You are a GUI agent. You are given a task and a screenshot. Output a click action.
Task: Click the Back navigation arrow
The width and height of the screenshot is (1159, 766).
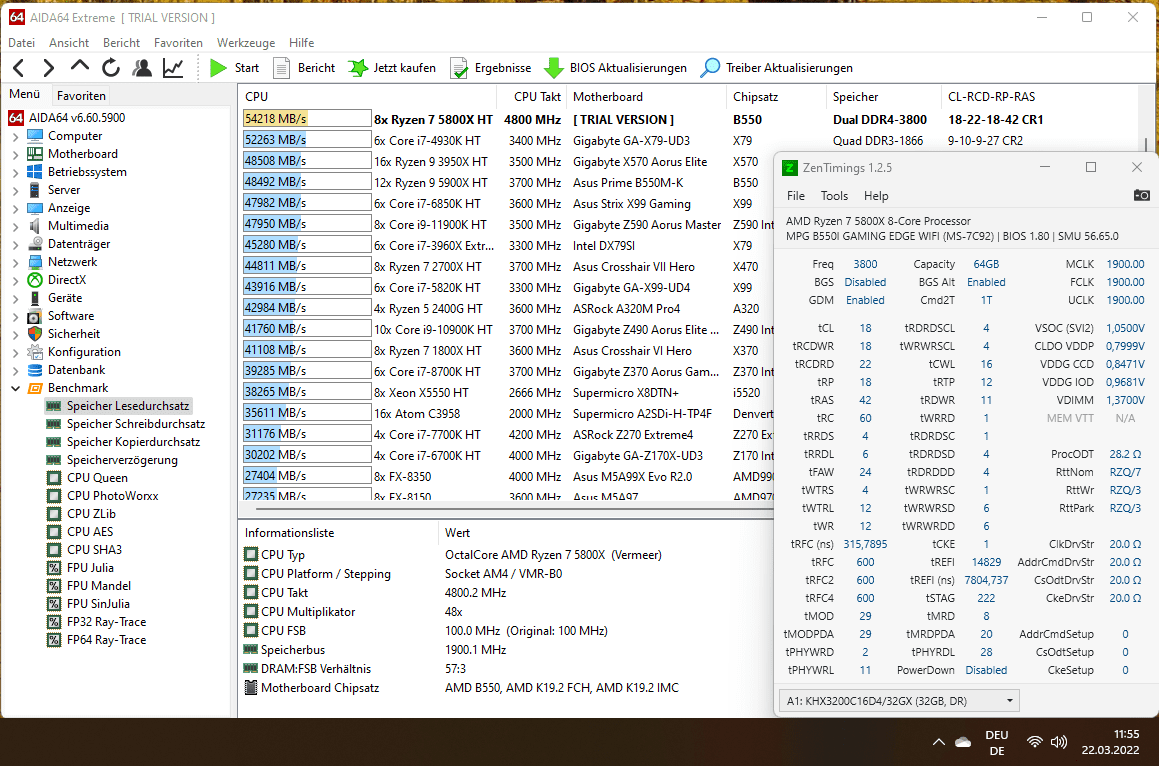19,68
